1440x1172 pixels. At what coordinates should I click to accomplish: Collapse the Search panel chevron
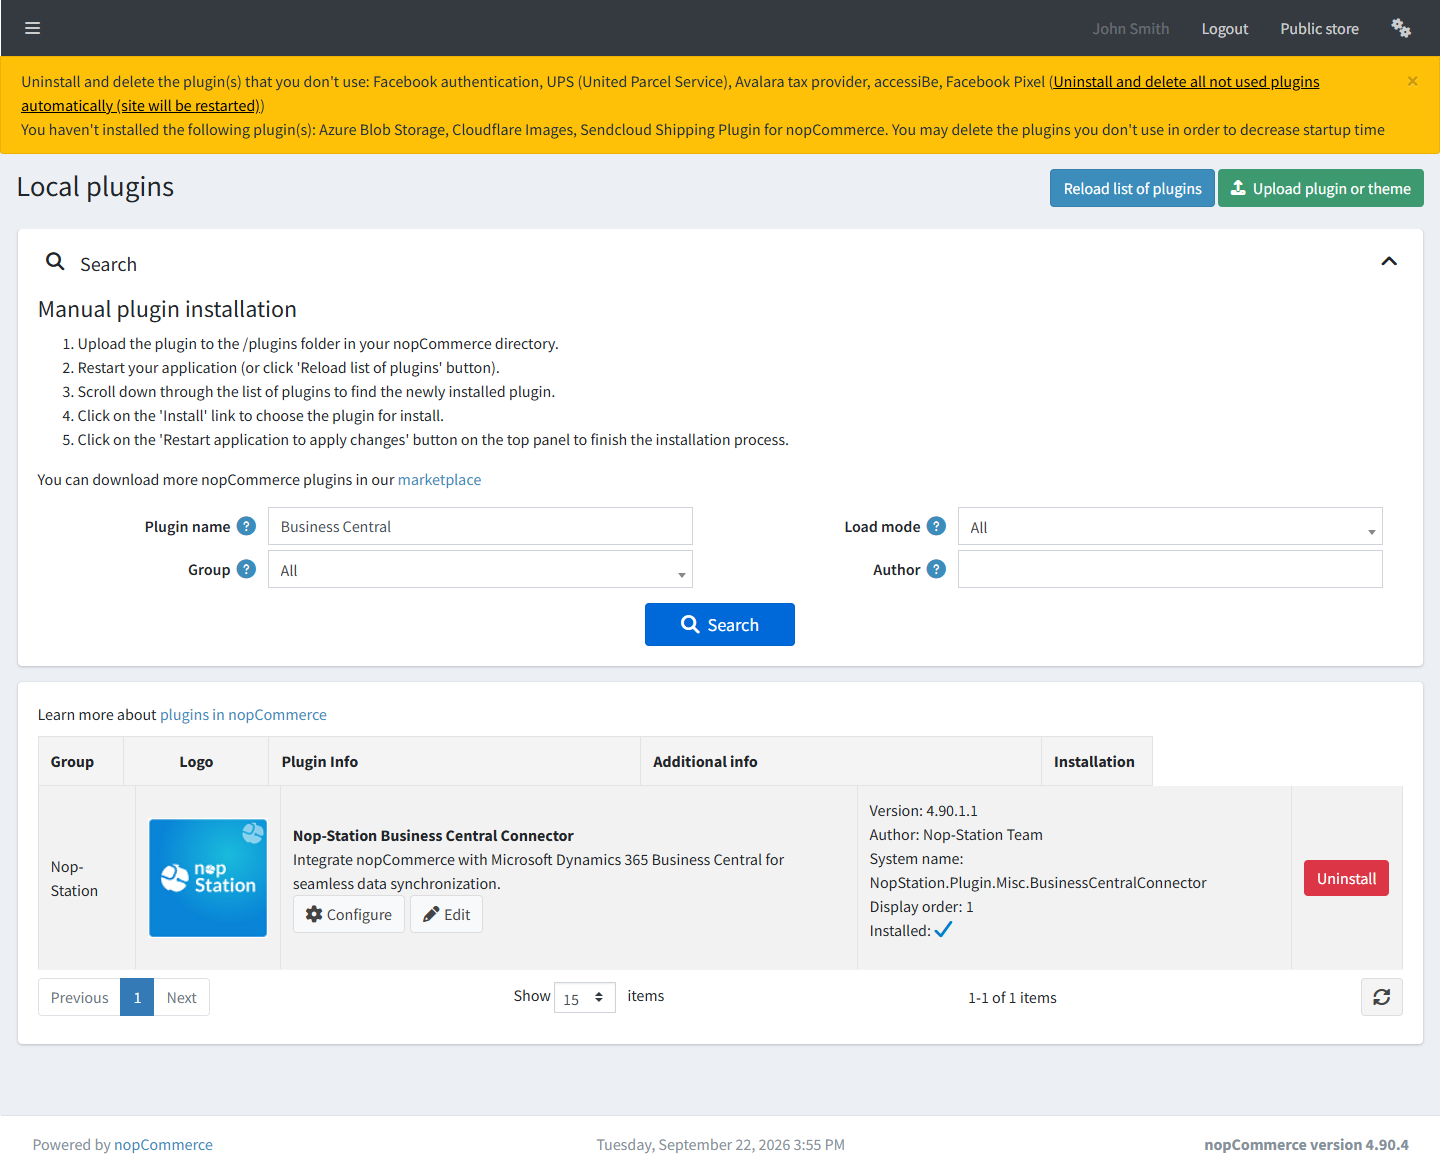coord(1388,261)
